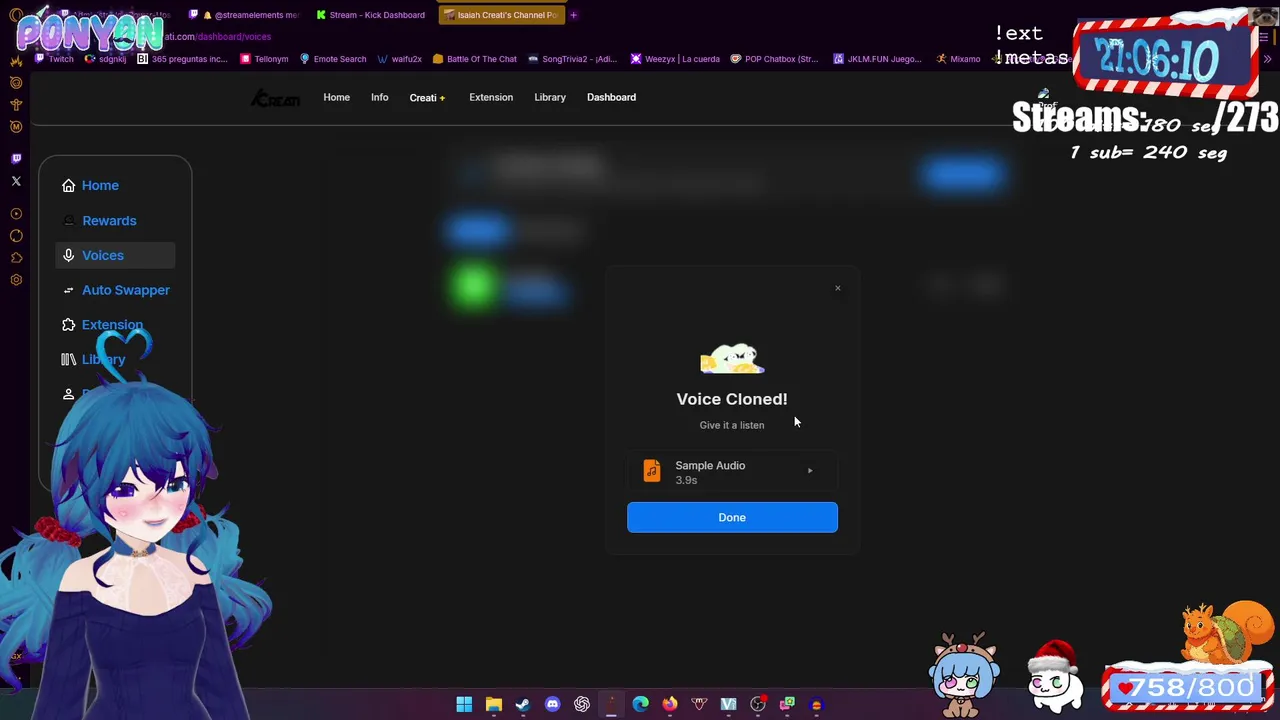This screenshot has width=1280, height=720.
Task: Open a new browser tab
Action: [573, 15]
